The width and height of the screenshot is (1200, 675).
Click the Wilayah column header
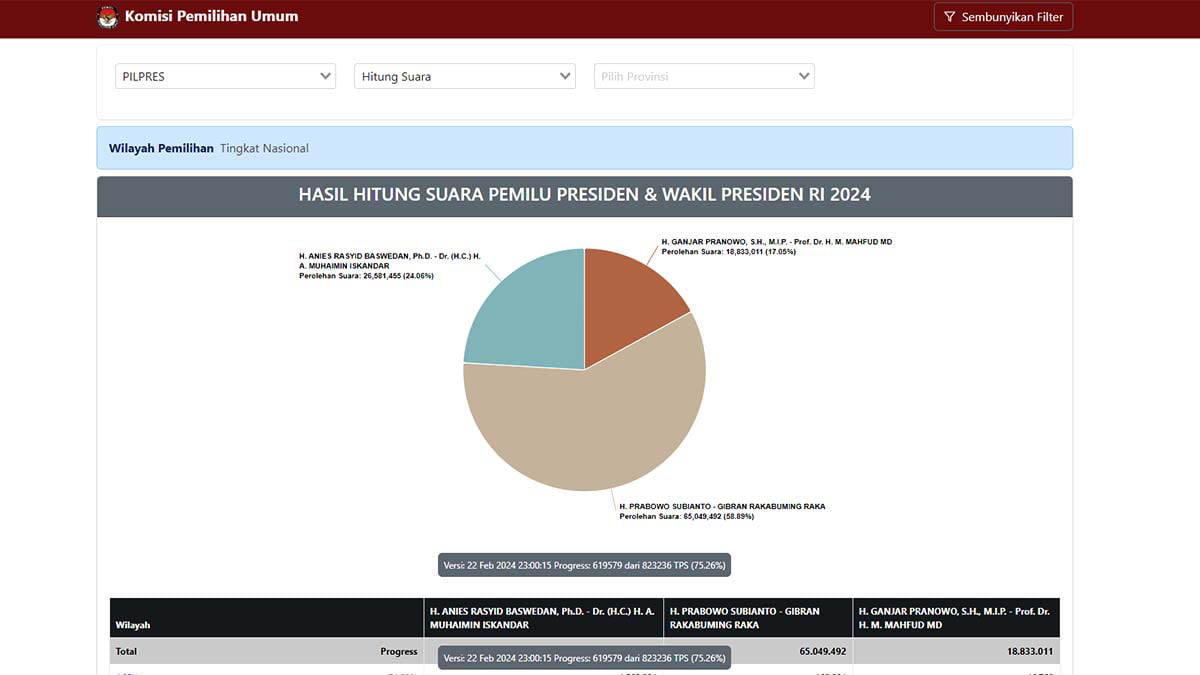267,618
